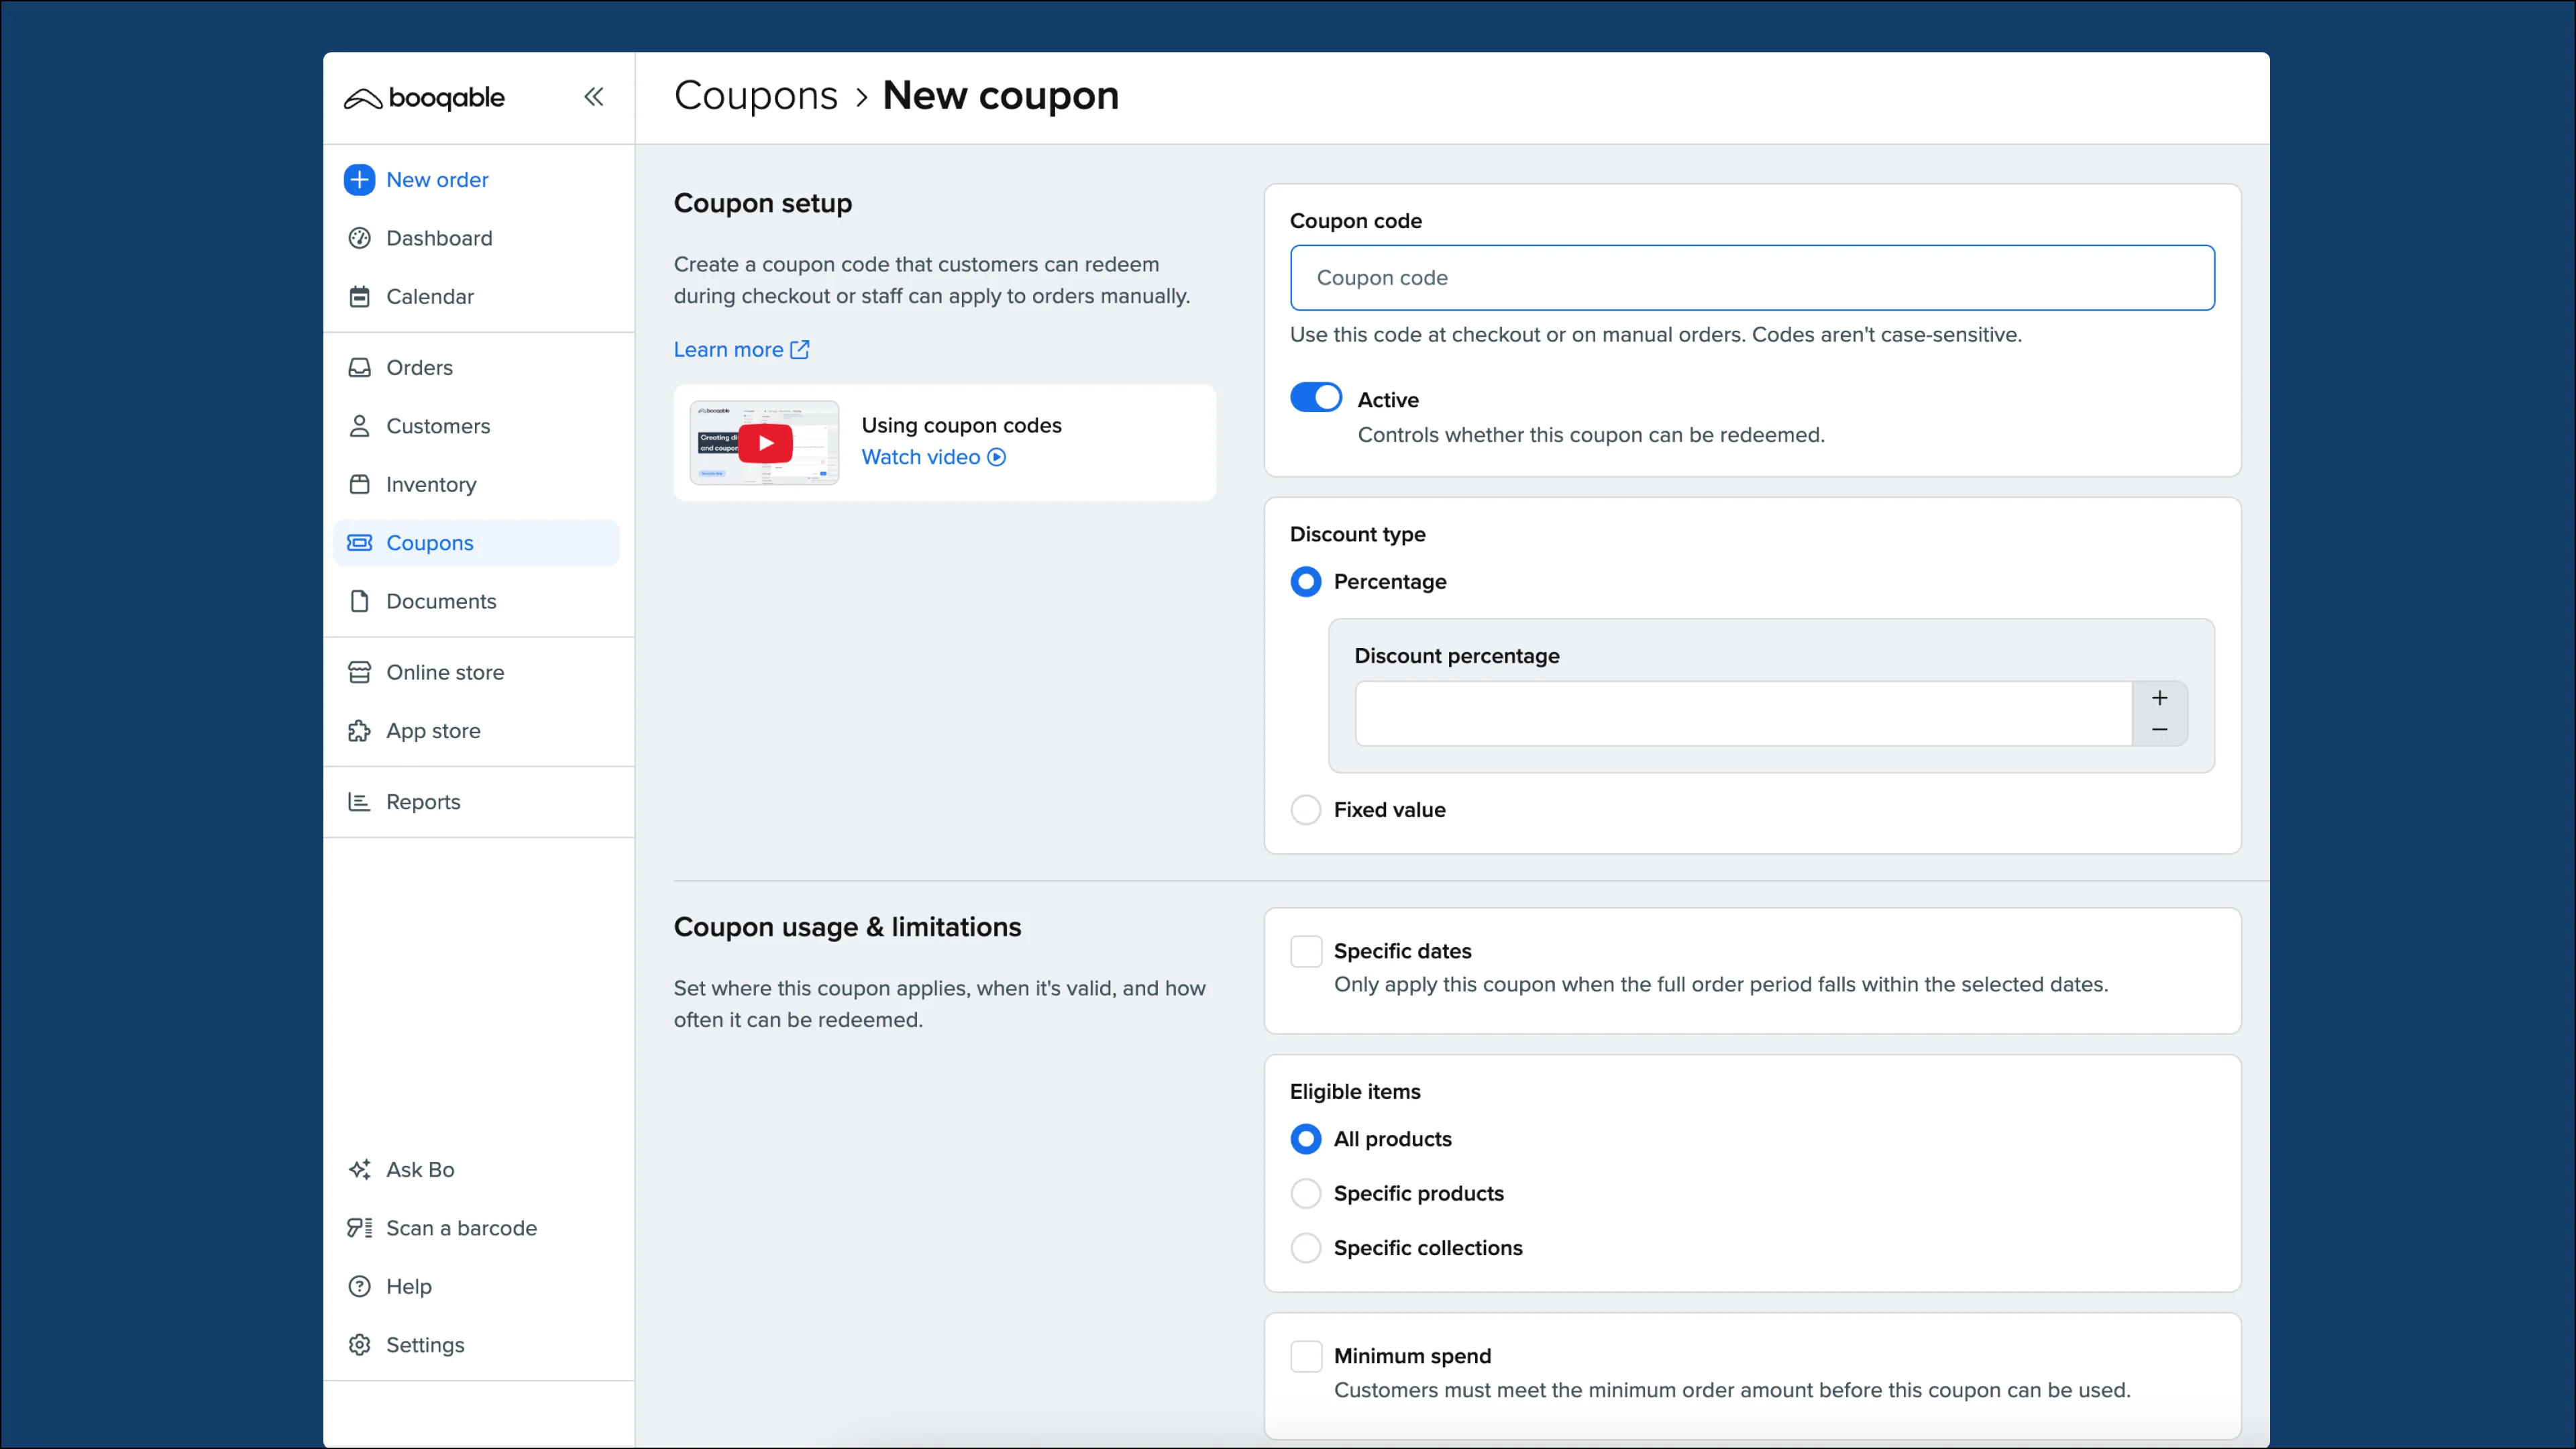Click the New coupon page title
2576x1449 pixels.
1000,96
